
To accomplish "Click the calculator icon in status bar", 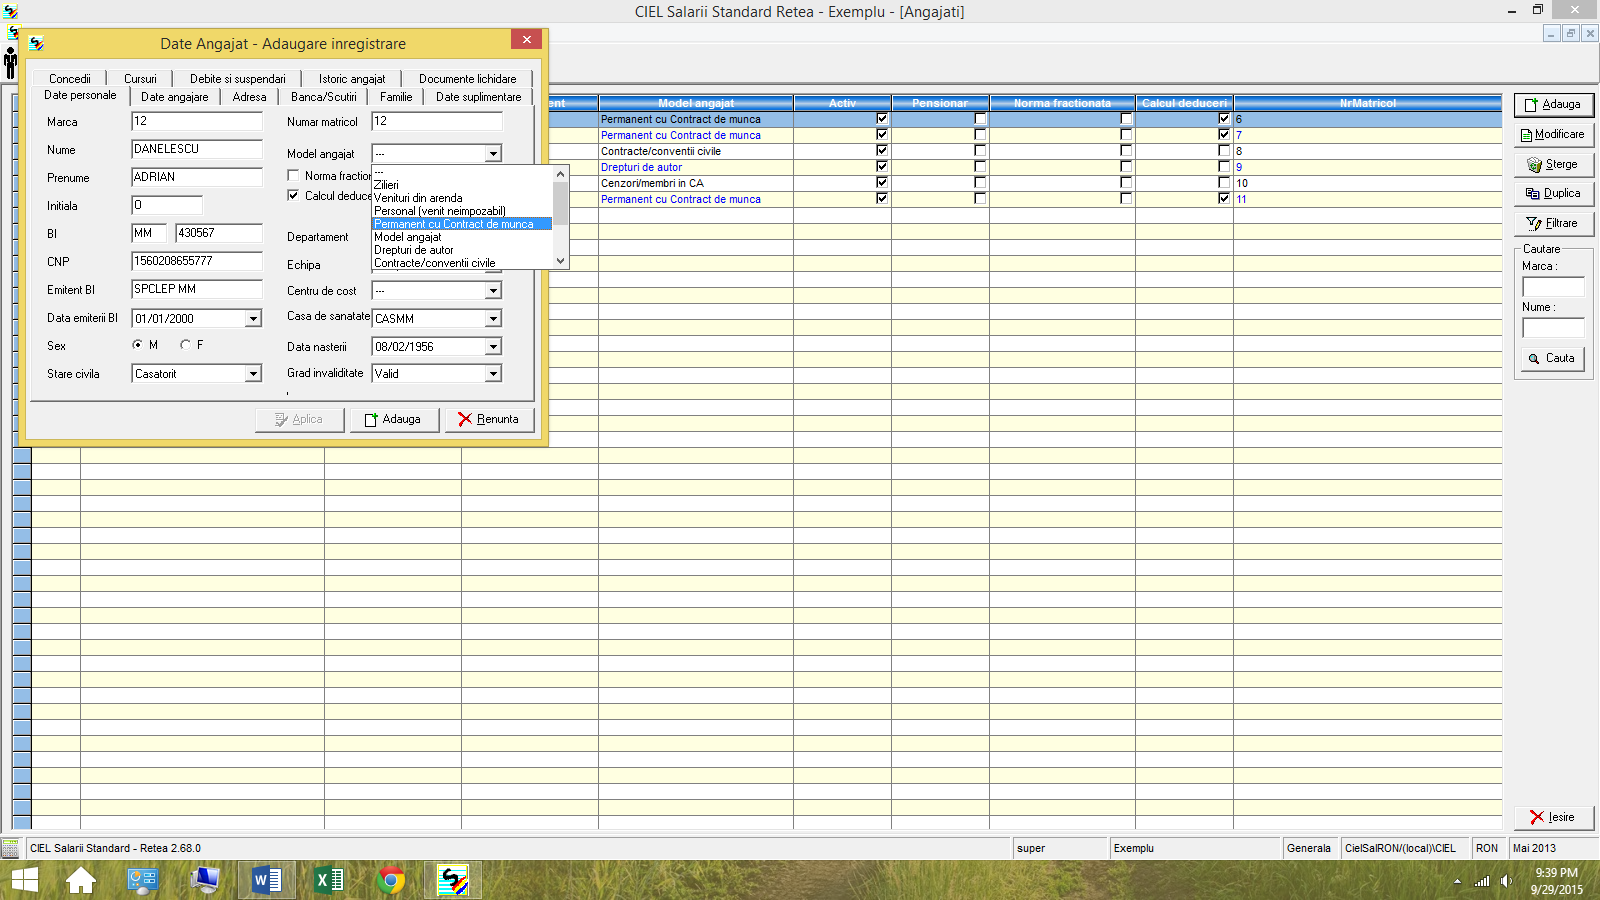I will [11, 848].
